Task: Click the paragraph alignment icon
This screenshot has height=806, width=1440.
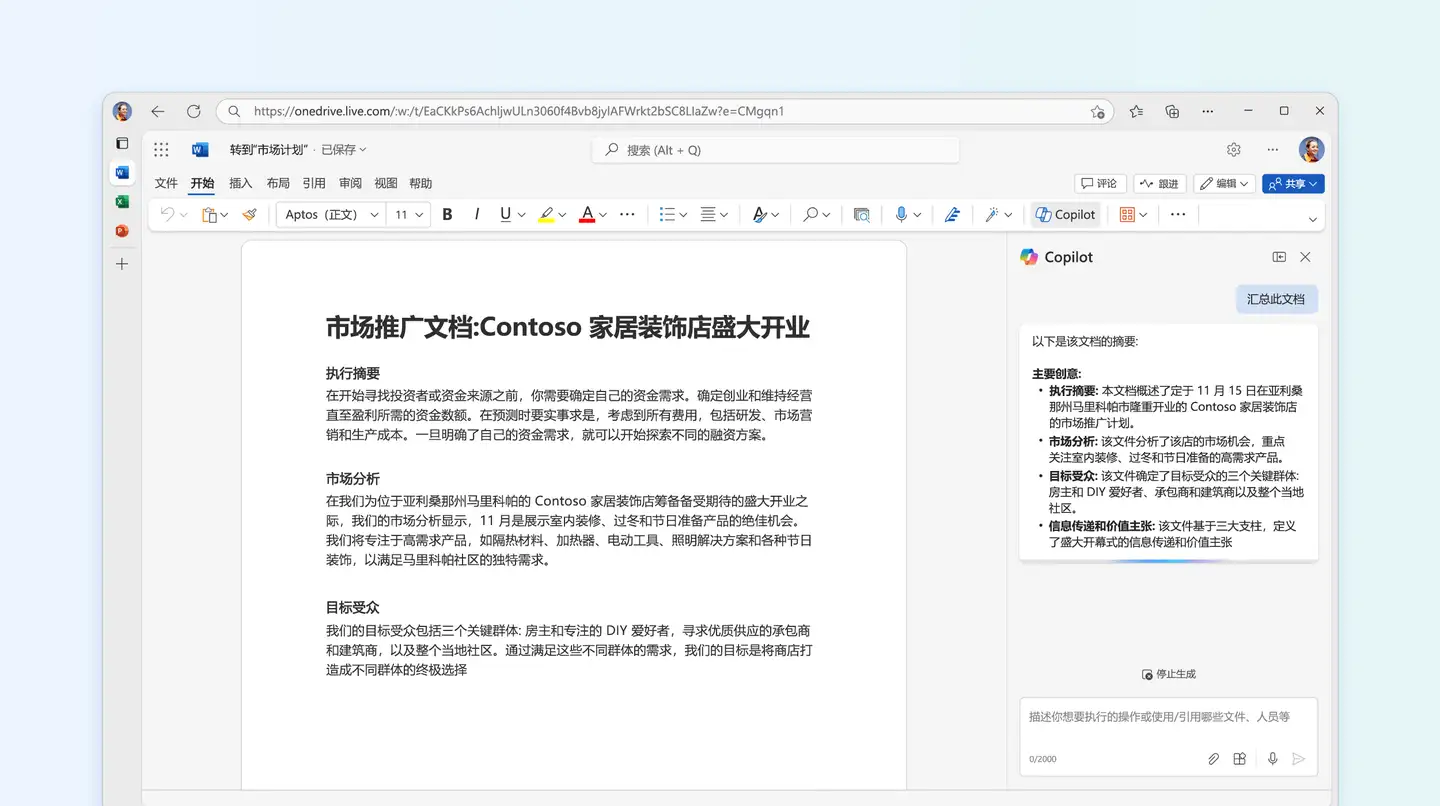Action: tap(708, 214)
